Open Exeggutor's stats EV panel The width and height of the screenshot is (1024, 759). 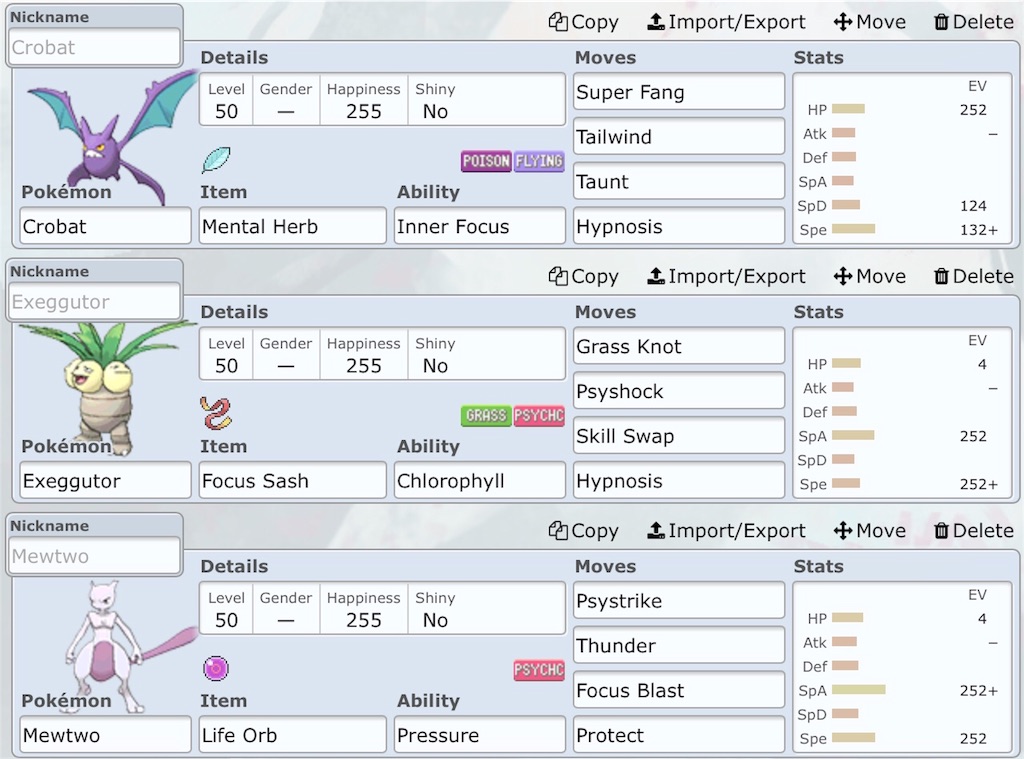pos(903,413)
